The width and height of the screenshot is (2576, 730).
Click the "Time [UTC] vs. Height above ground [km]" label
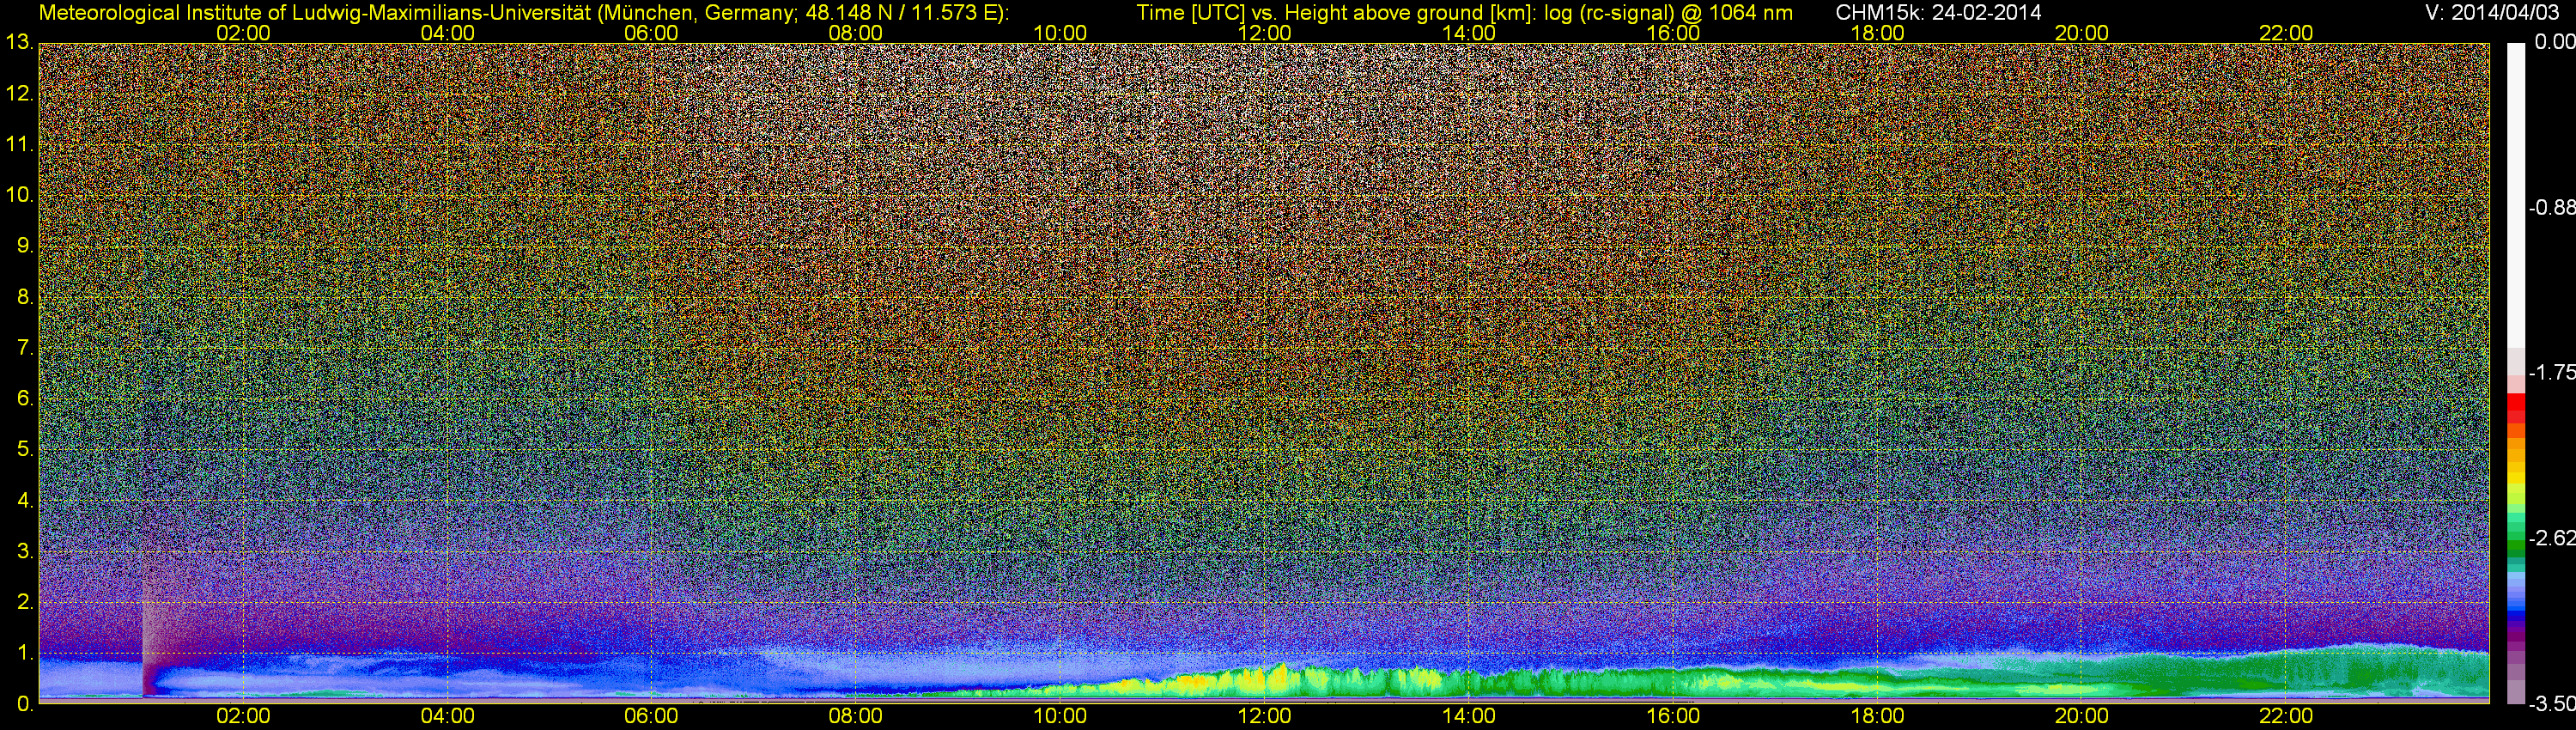[1336, 12]
